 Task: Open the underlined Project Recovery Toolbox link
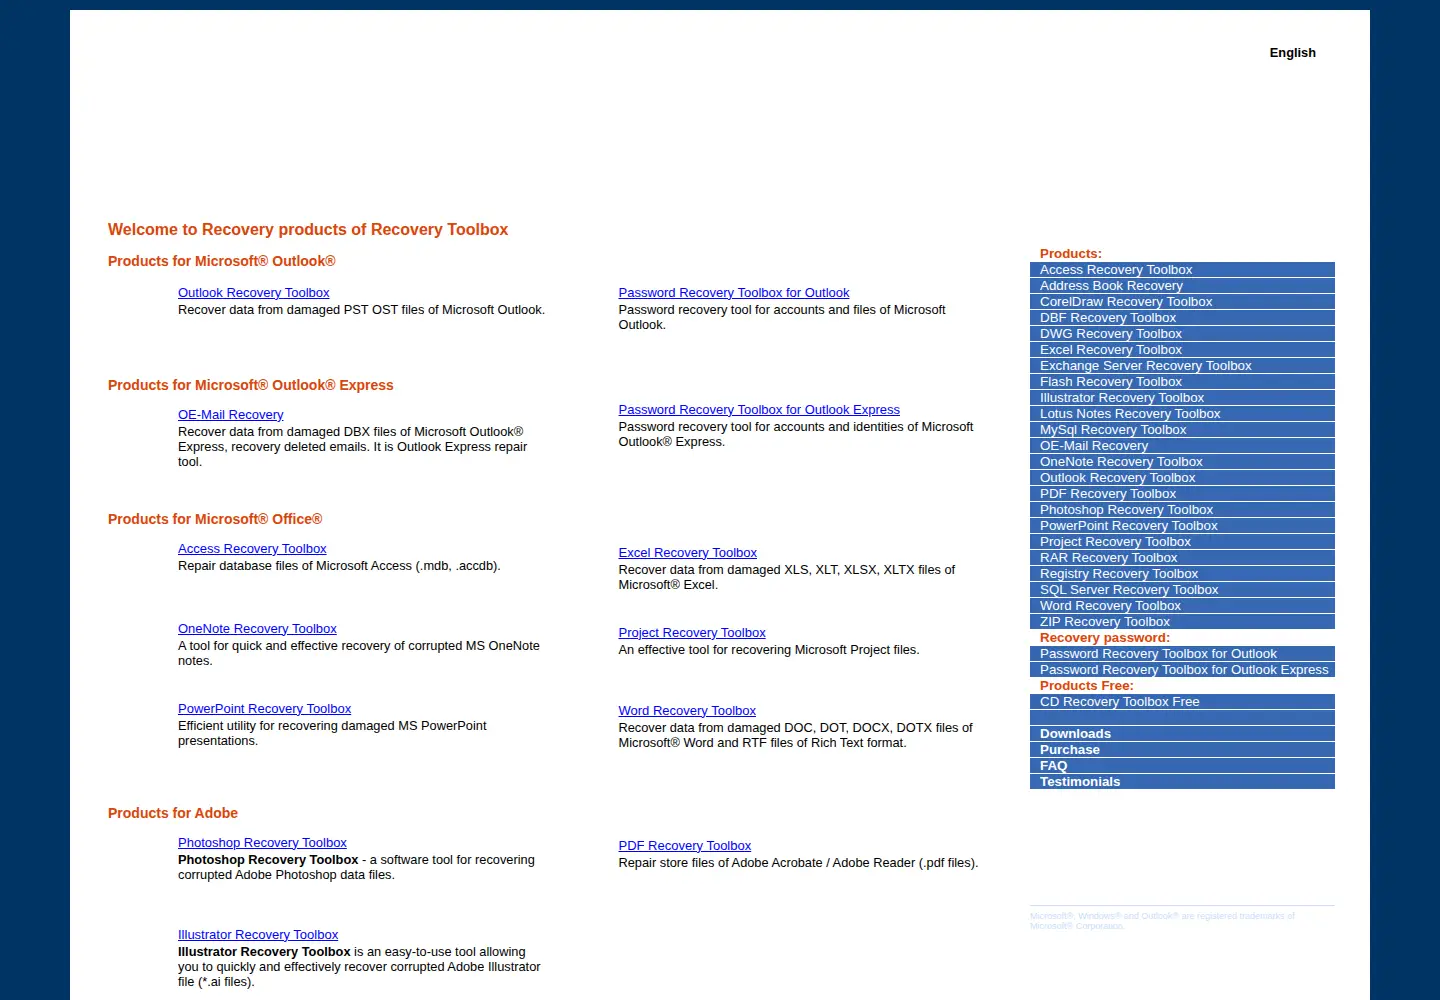(692, 633)
